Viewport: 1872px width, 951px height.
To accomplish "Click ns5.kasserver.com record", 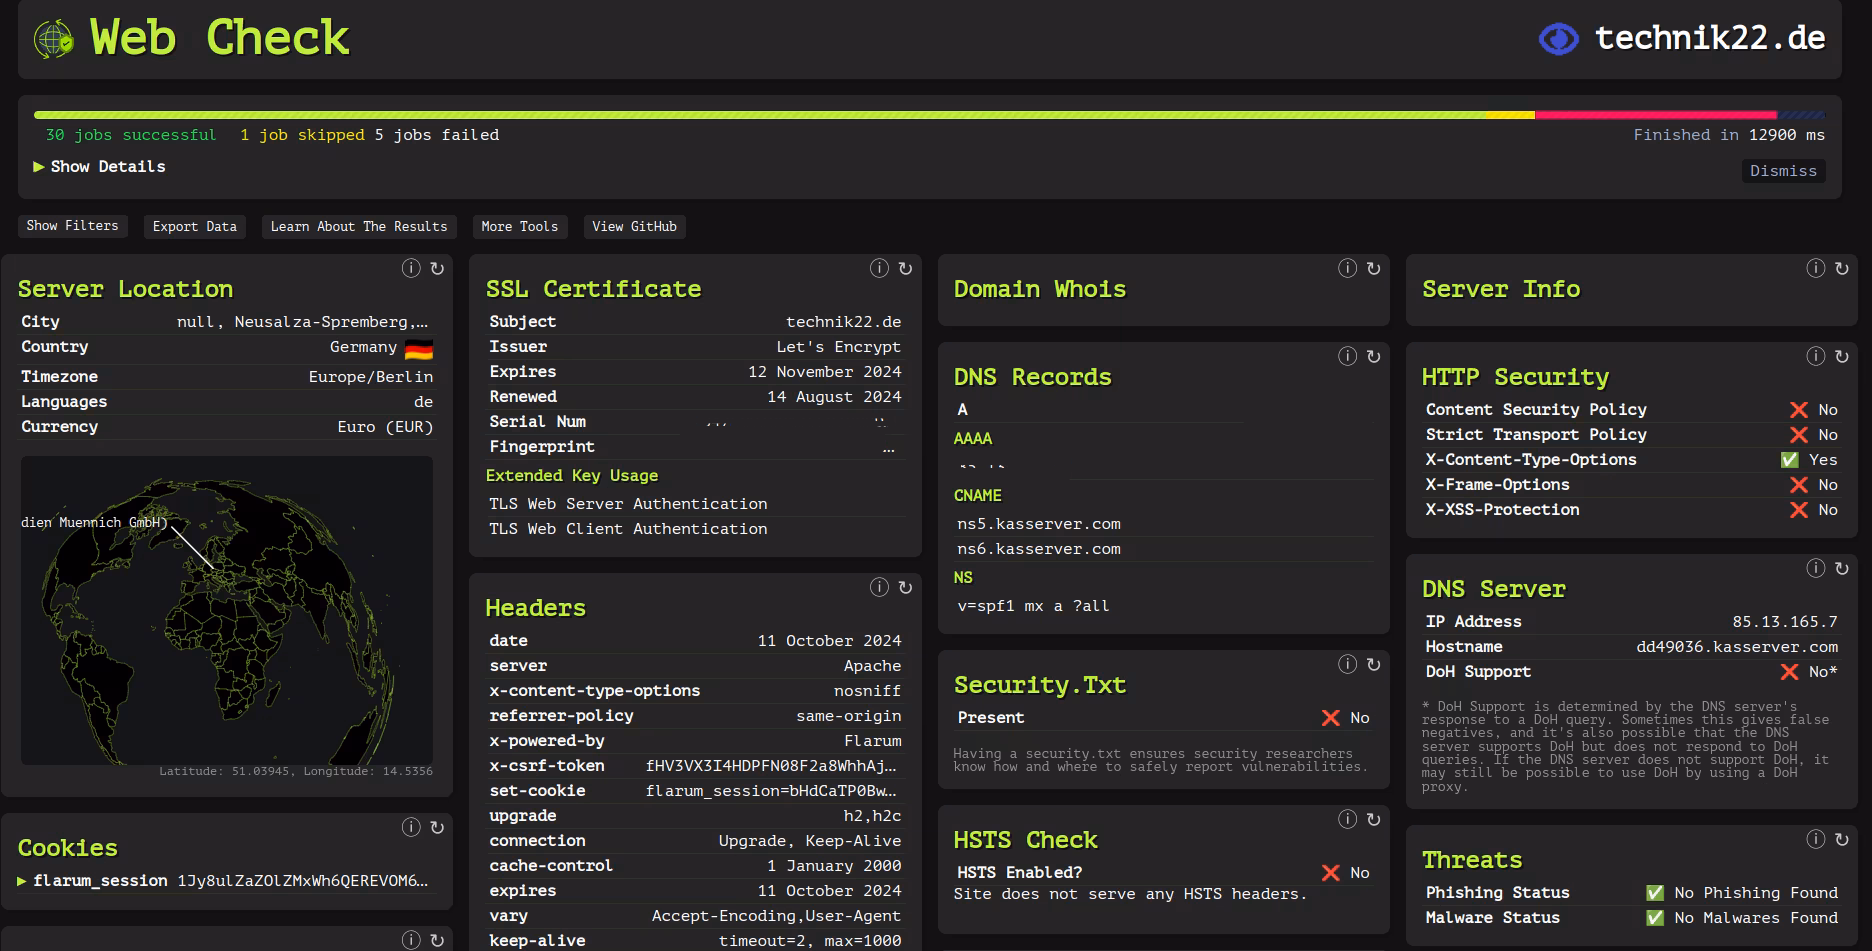I will 1039,524.
